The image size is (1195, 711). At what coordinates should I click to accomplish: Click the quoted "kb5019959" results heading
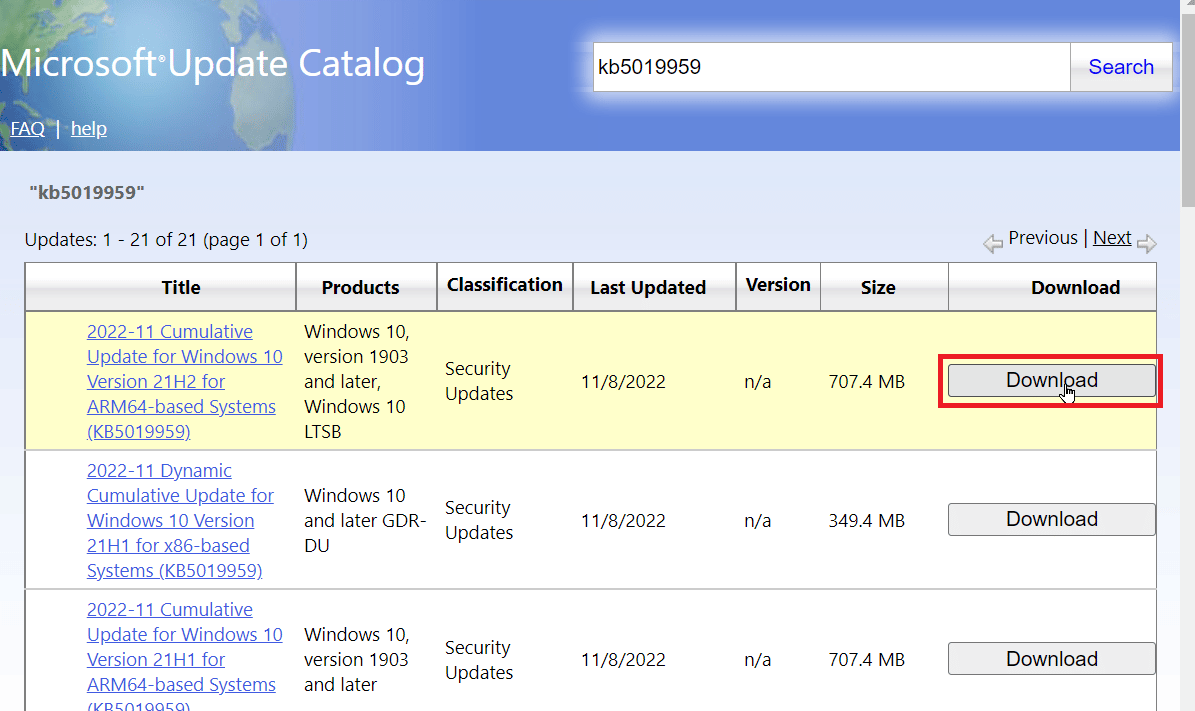(x=87, y=192)
